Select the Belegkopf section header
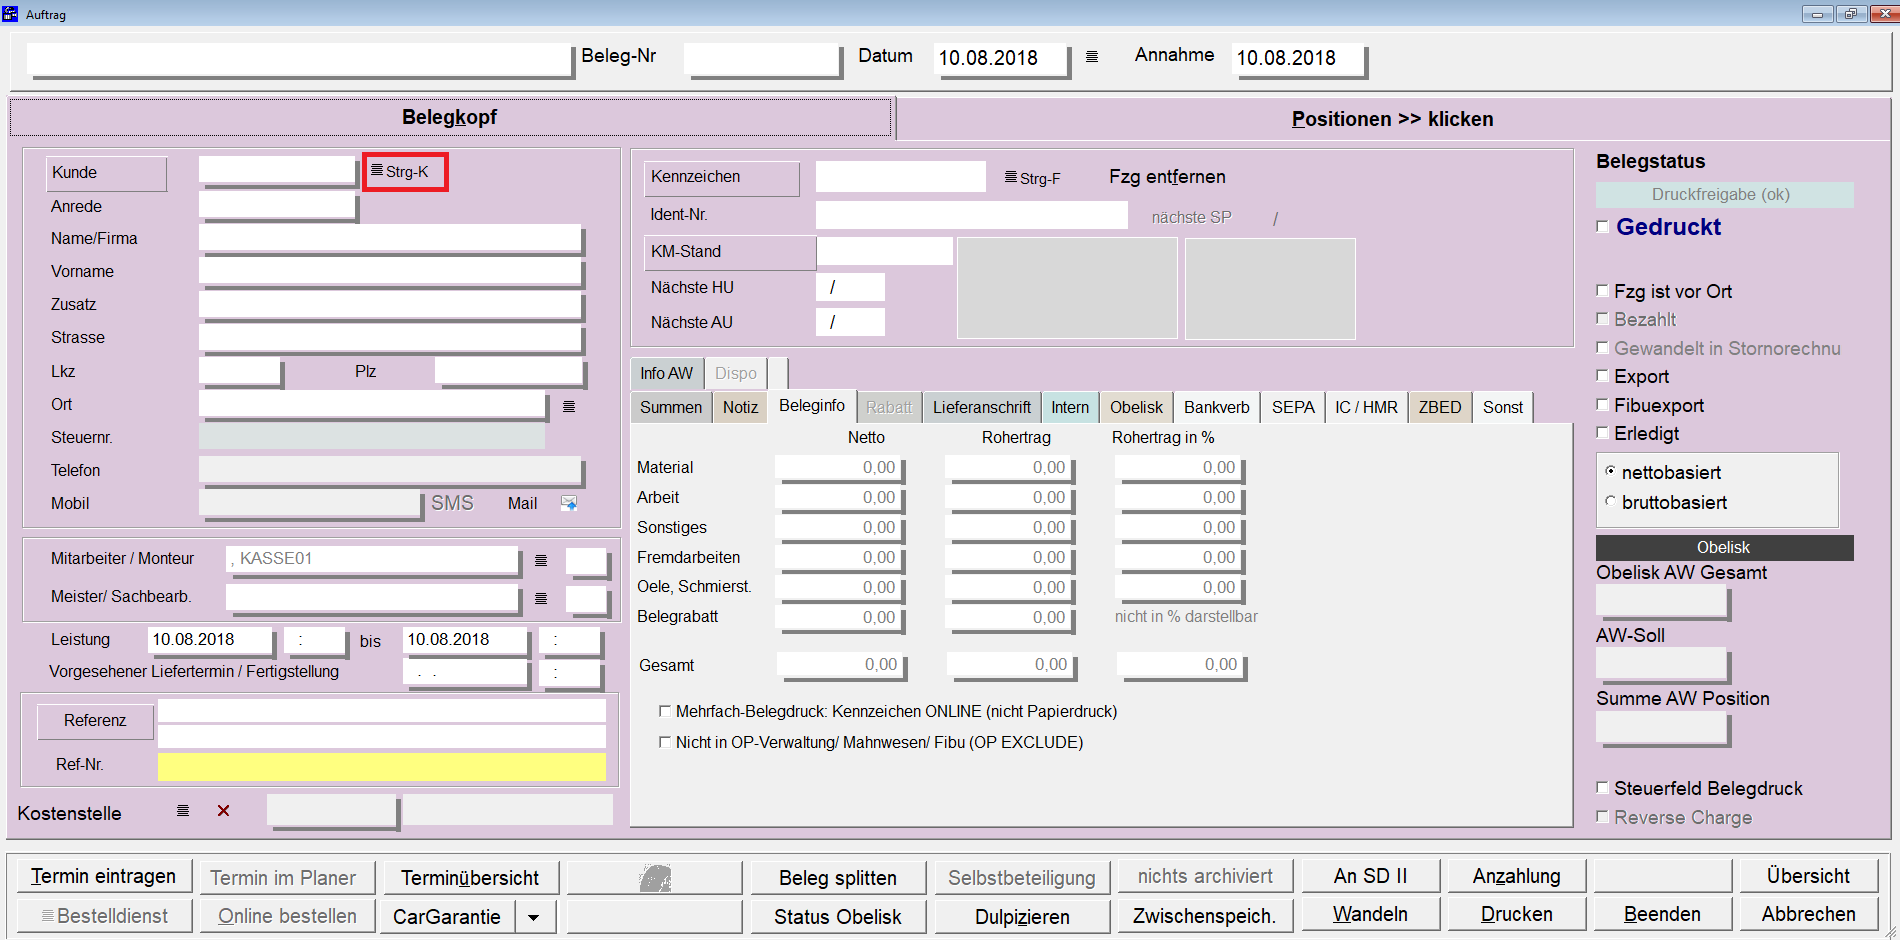Screen dimensions: 1900x940 450,117
